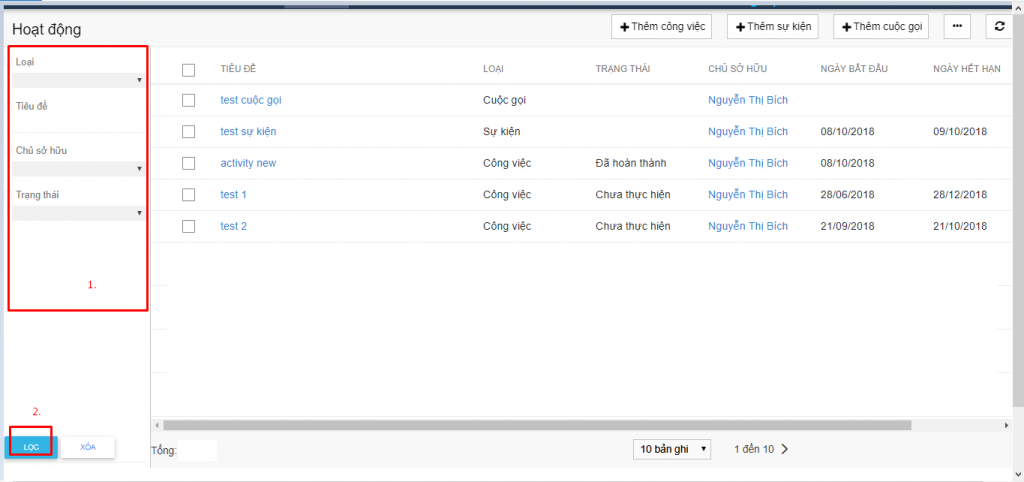Click scrollbar left arrow
The height and width of the screenshot is (482, 1024).
tap(157, 425)
